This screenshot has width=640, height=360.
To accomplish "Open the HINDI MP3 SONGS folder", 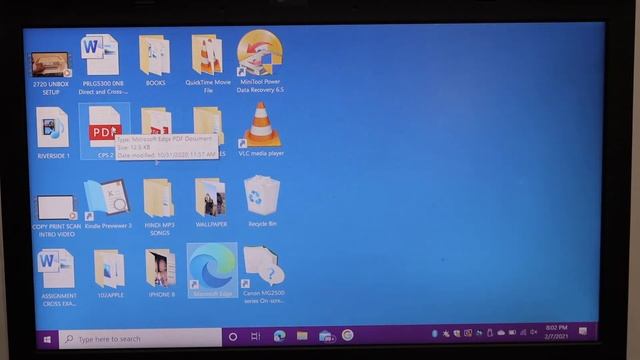I will tap(158, 198).
